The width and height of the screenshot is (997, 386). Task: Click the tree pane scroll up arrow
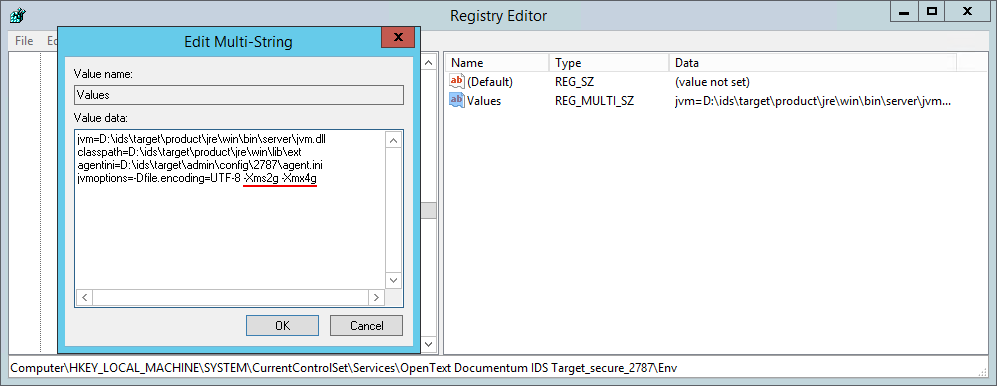coord(429,62)
